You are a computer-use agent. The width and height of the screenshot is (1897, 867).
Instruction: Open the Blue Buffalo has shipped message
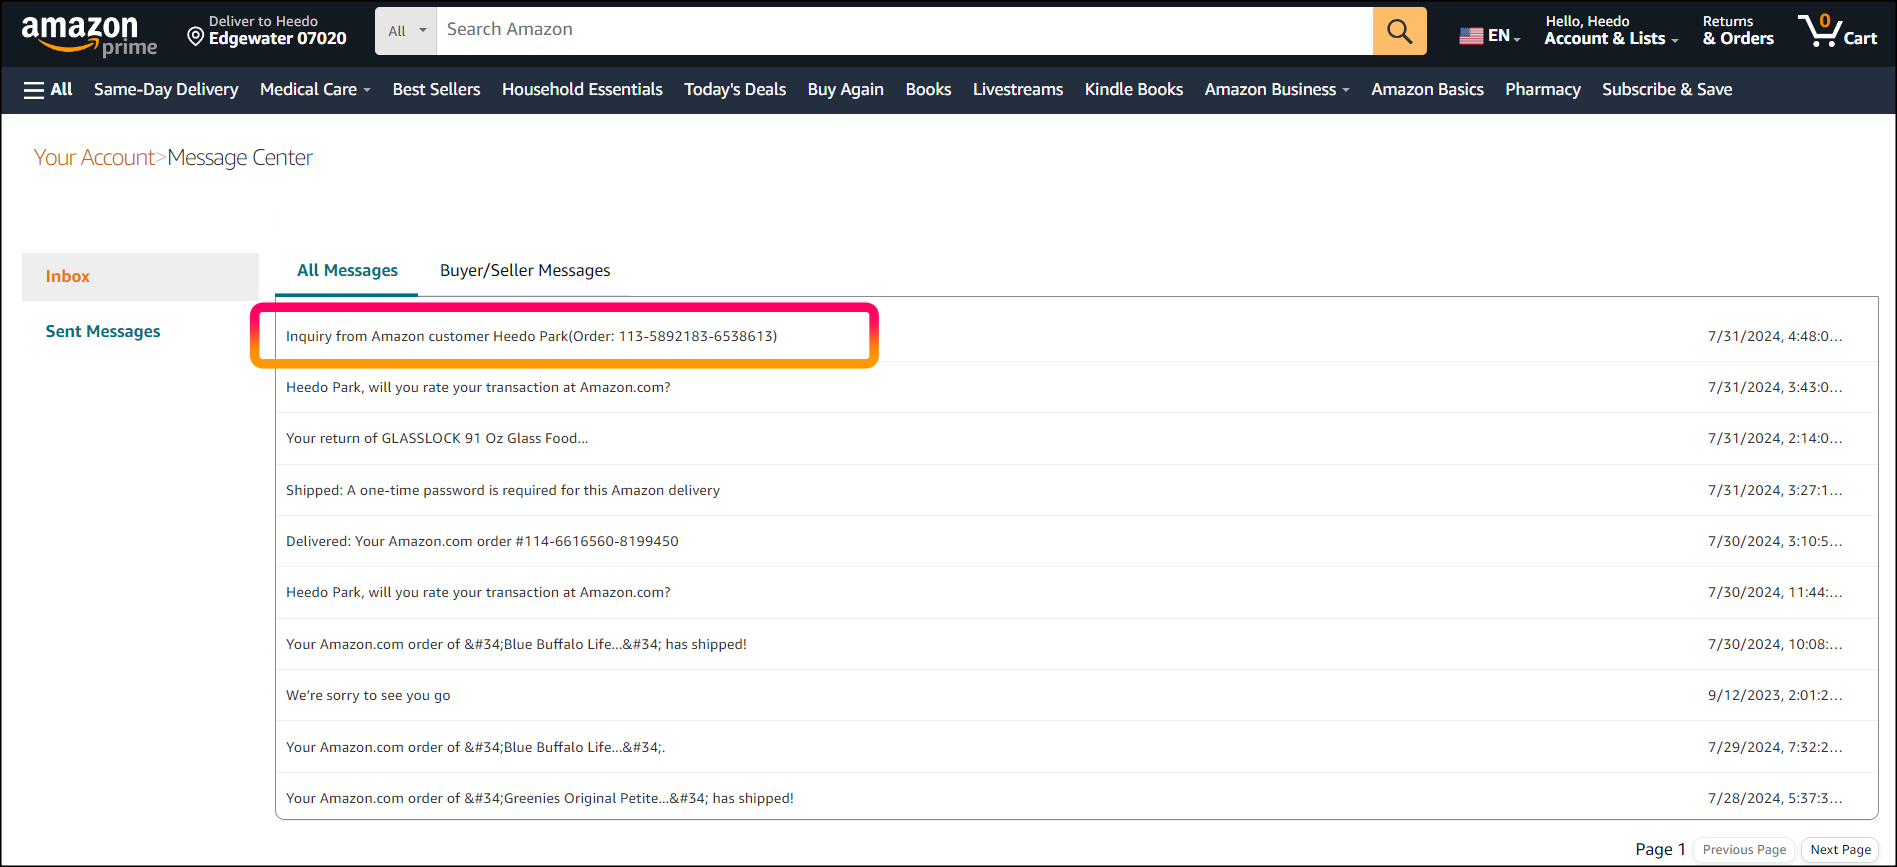1076,644
